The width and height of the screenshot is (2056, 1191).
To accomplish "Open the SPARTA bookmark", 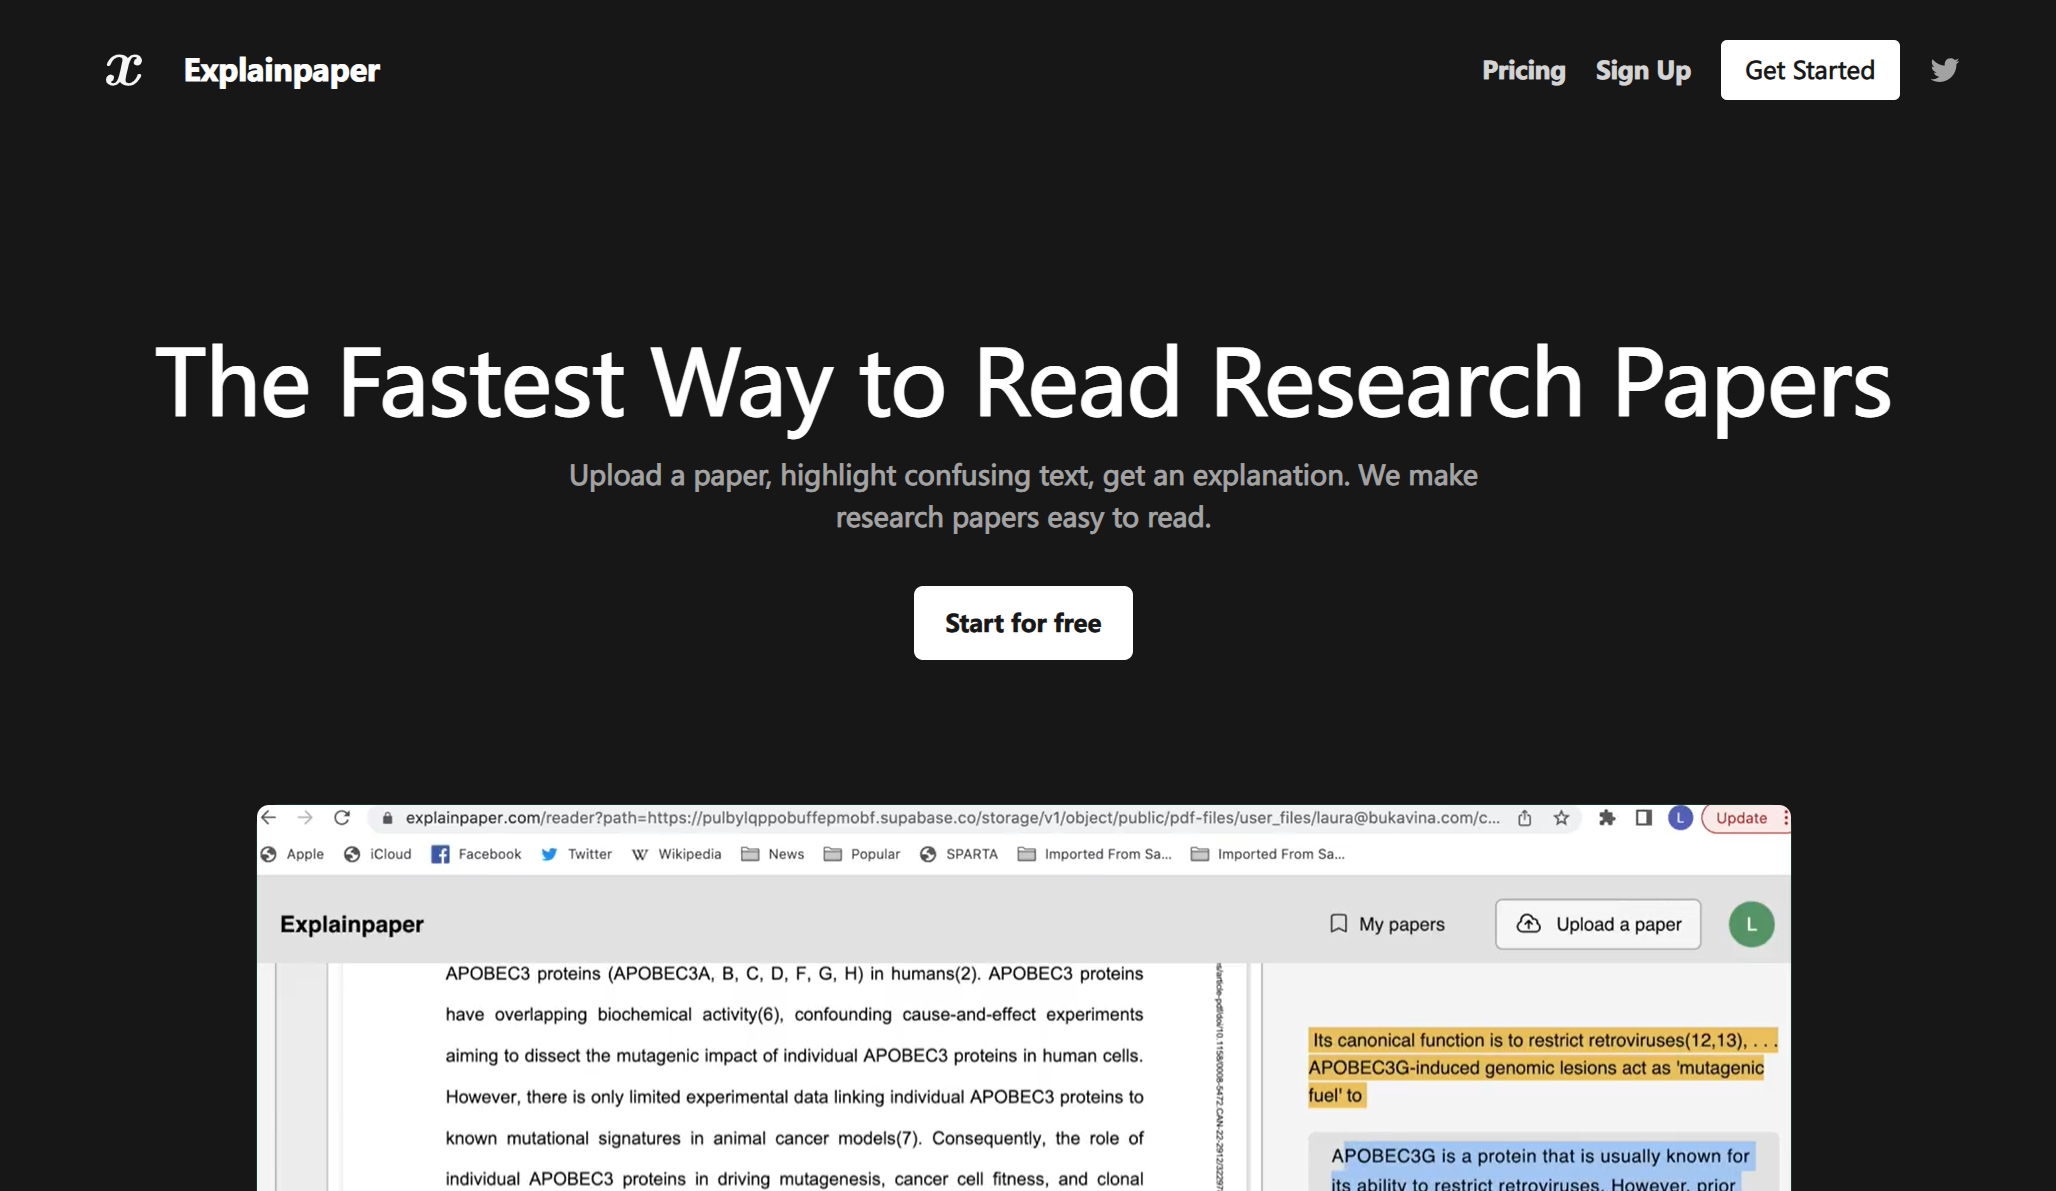I will click(958, 854).
